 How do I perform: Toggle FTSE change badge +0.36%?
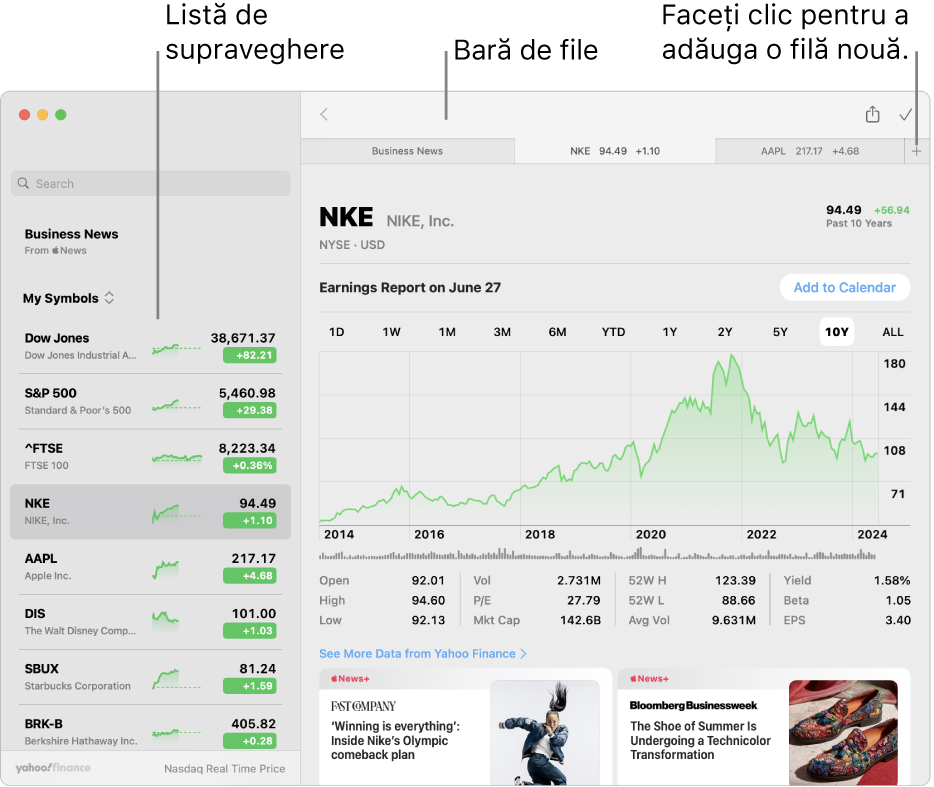(x=250, y=465)
